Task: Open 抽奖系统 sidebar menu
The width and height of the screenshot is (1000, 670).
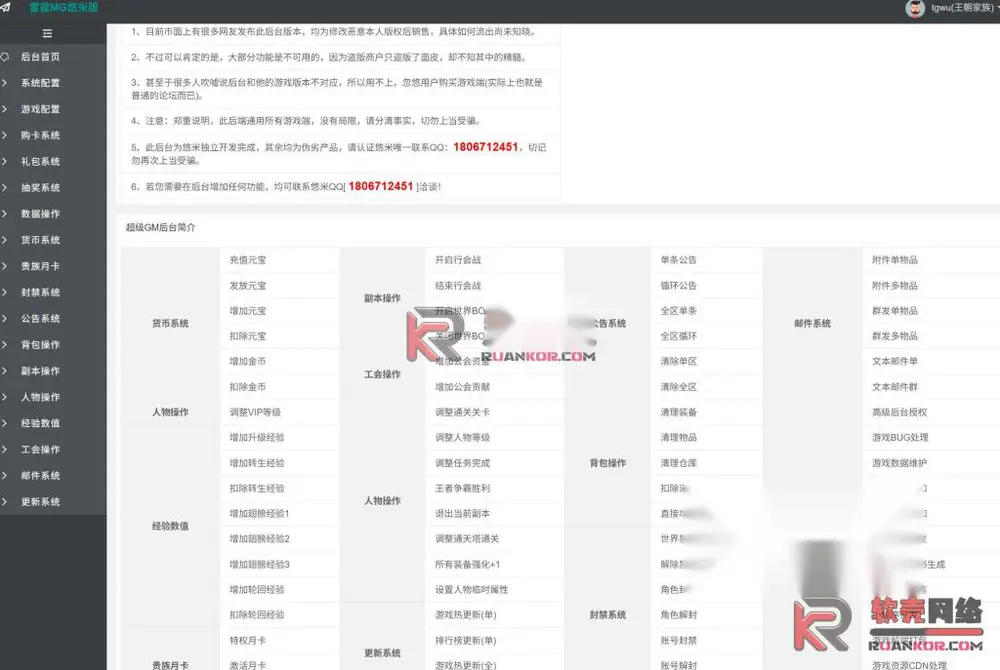Action: point(40,187)
